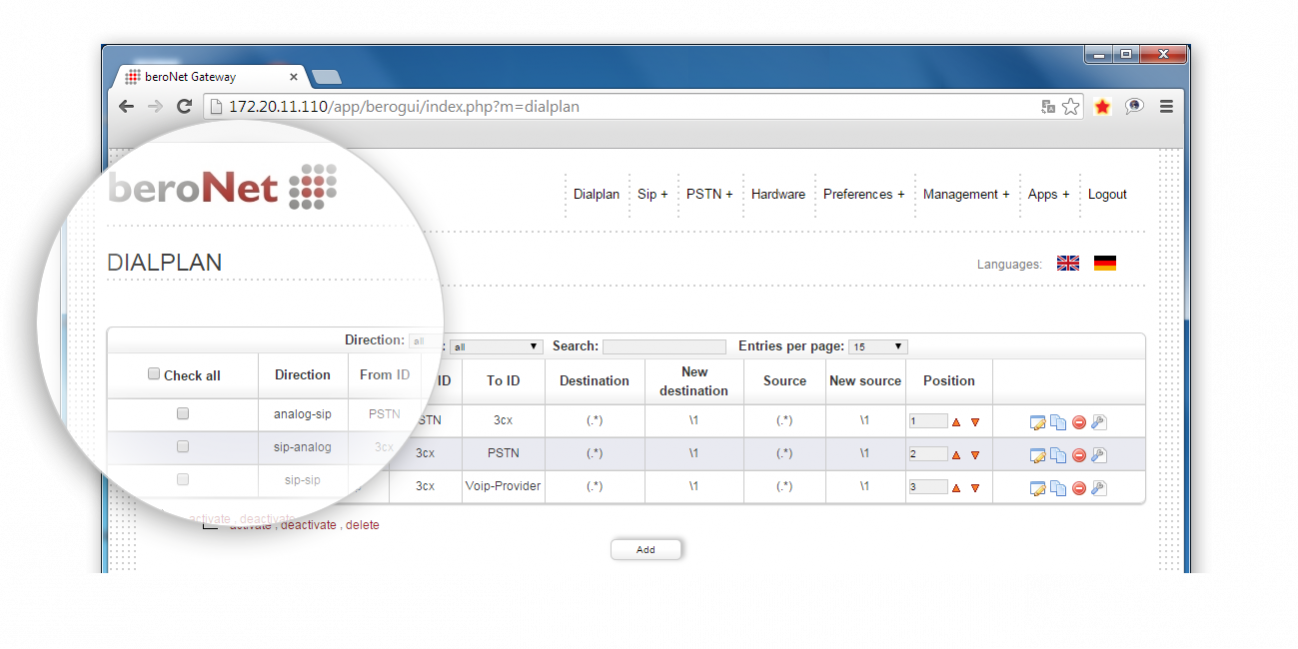Click the Add button
This screenshot has height=649, width=1298.
pos(646,549)
